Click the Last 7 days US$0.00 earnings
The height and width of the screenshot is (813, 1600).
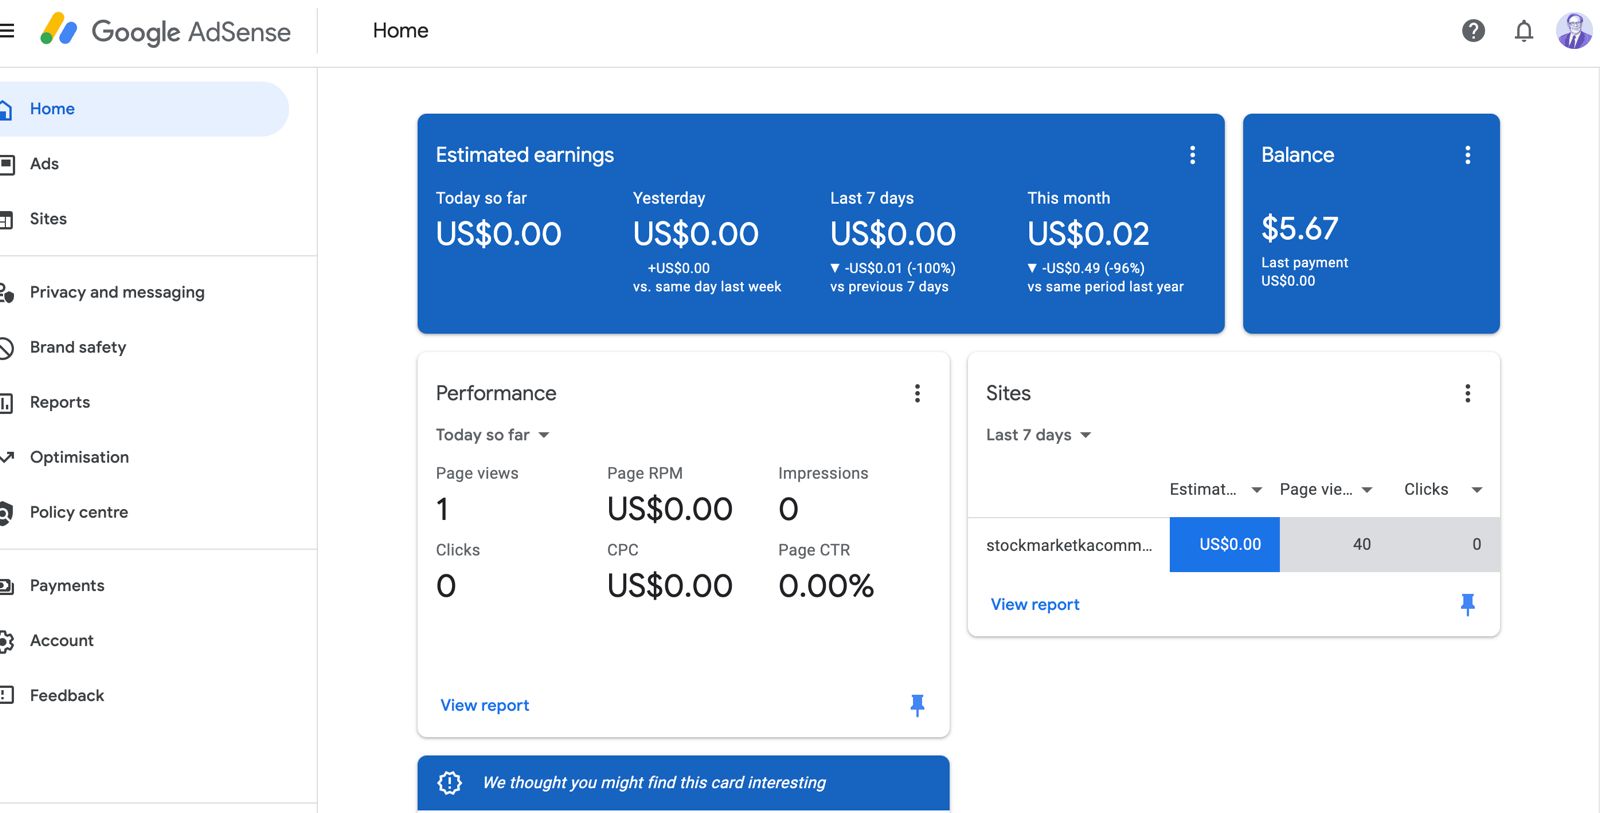pyautogui.click(x=893, y=234)
